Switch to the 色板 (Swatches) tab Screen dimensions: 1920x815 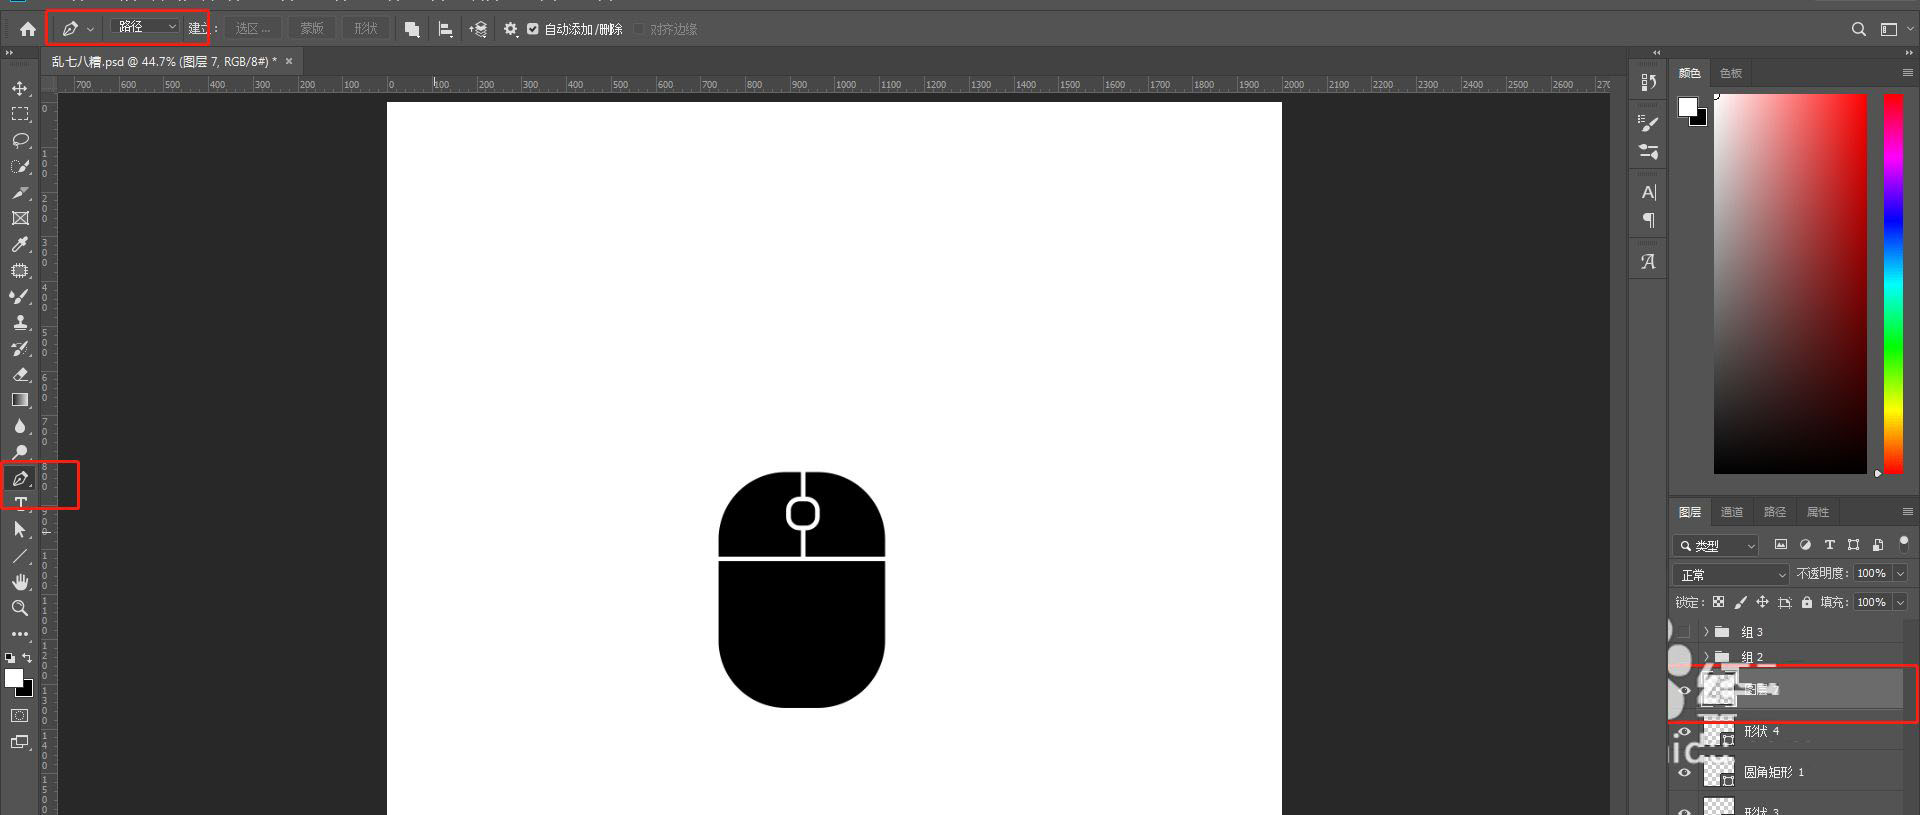(1731, 73)
